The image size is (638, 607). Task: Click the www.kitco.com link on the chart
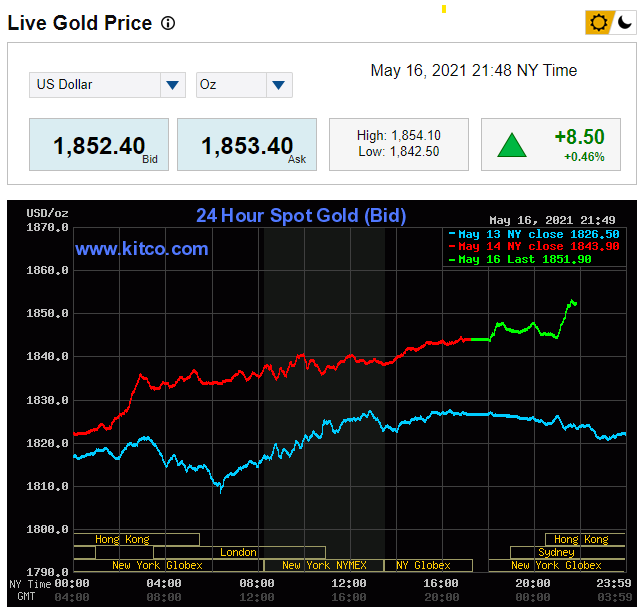[x=142, y=249]
